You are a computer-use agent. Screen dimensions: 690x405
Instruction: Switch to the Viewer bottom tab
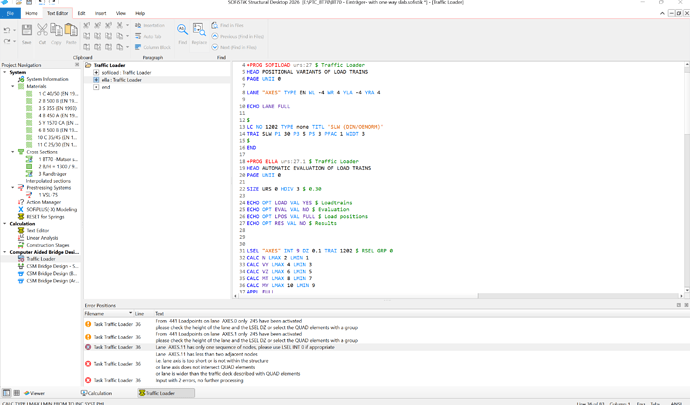[34, 393]
